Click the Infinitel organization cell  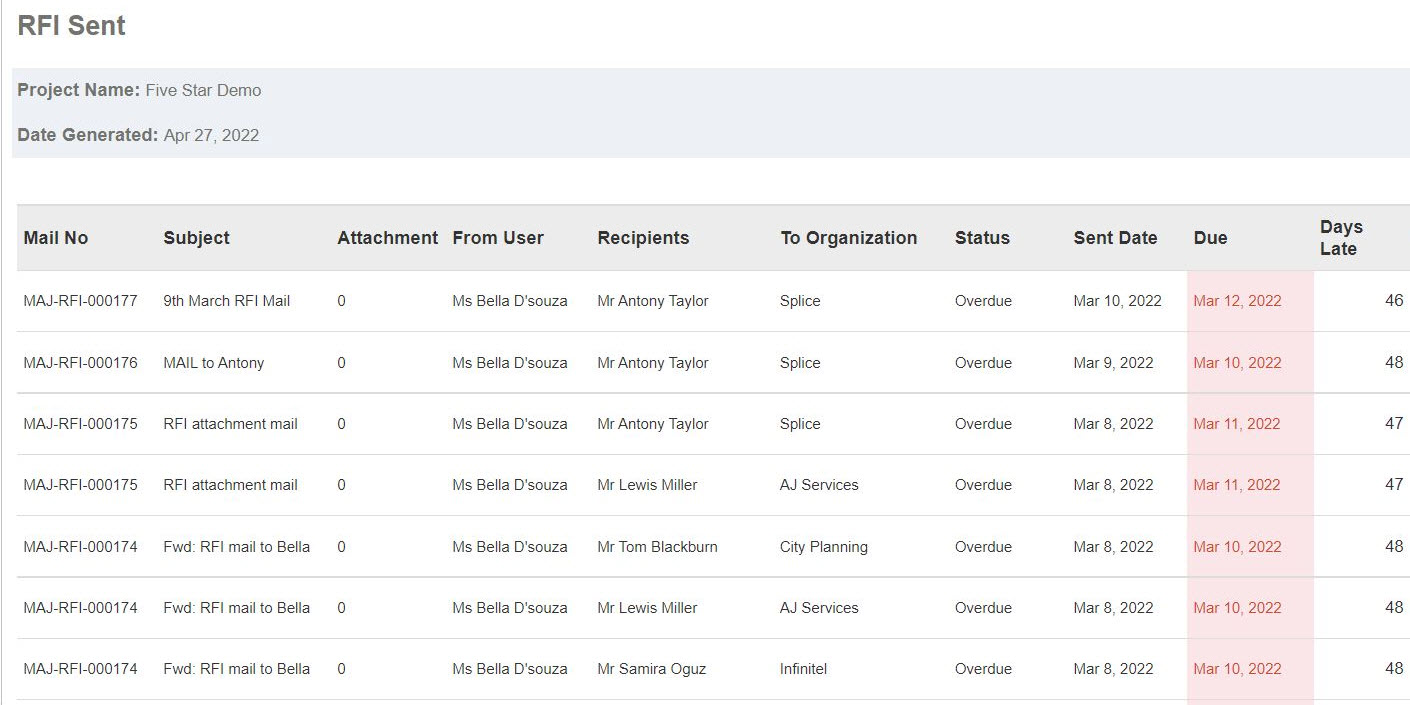[x=803, y=669]
